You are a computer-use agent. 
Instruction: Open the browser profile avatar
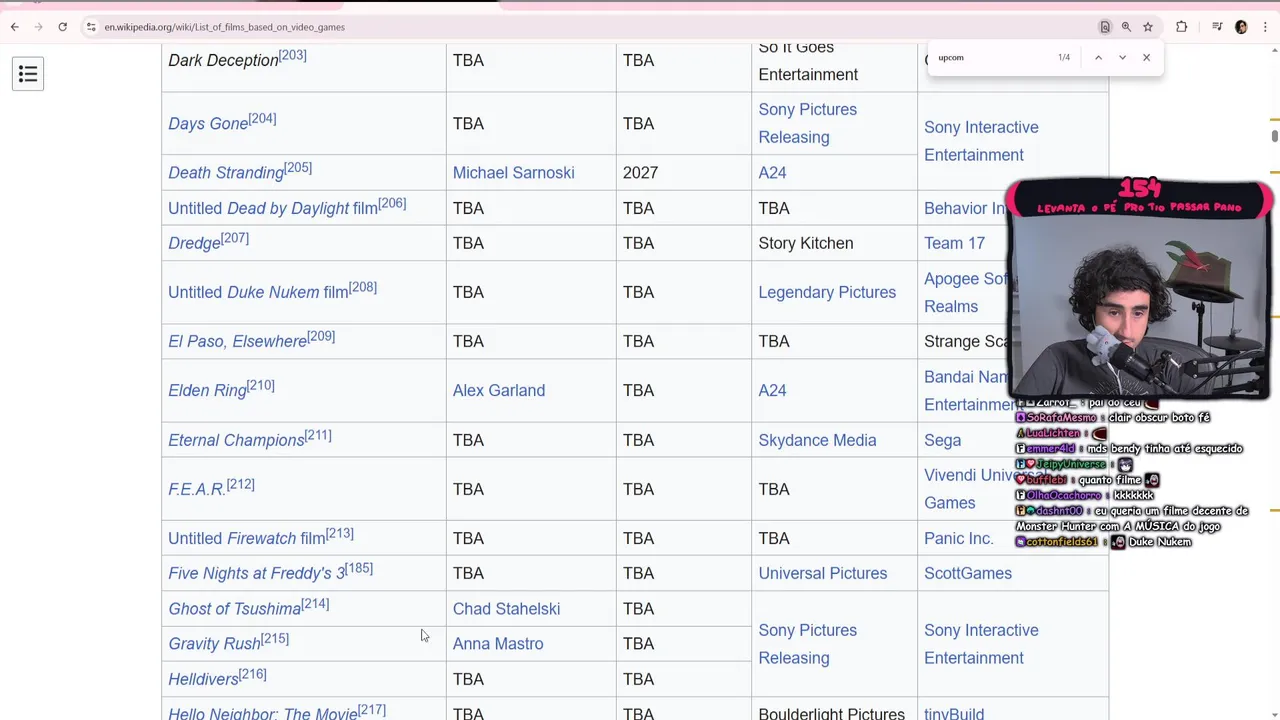click(1241, 27)
